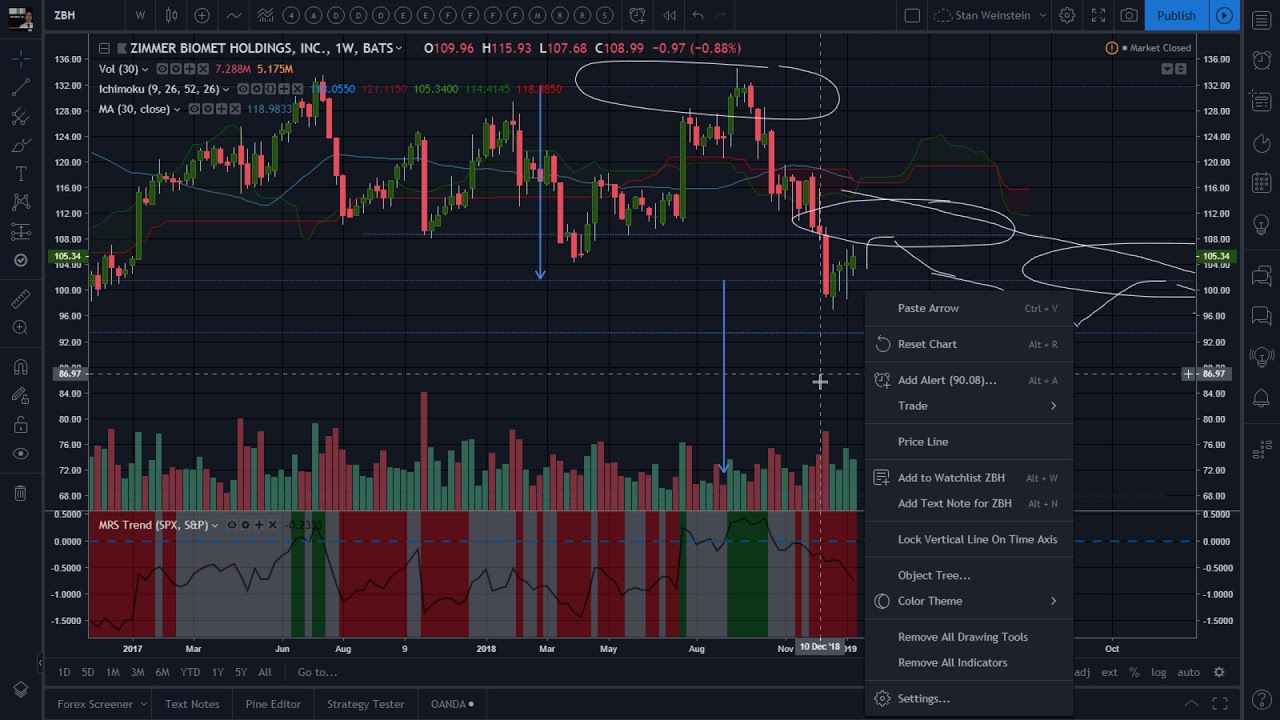The width and height of the screenshot is (1280, 720).
Task: Open the candlestick chart style selector
Action: point(172,15)
